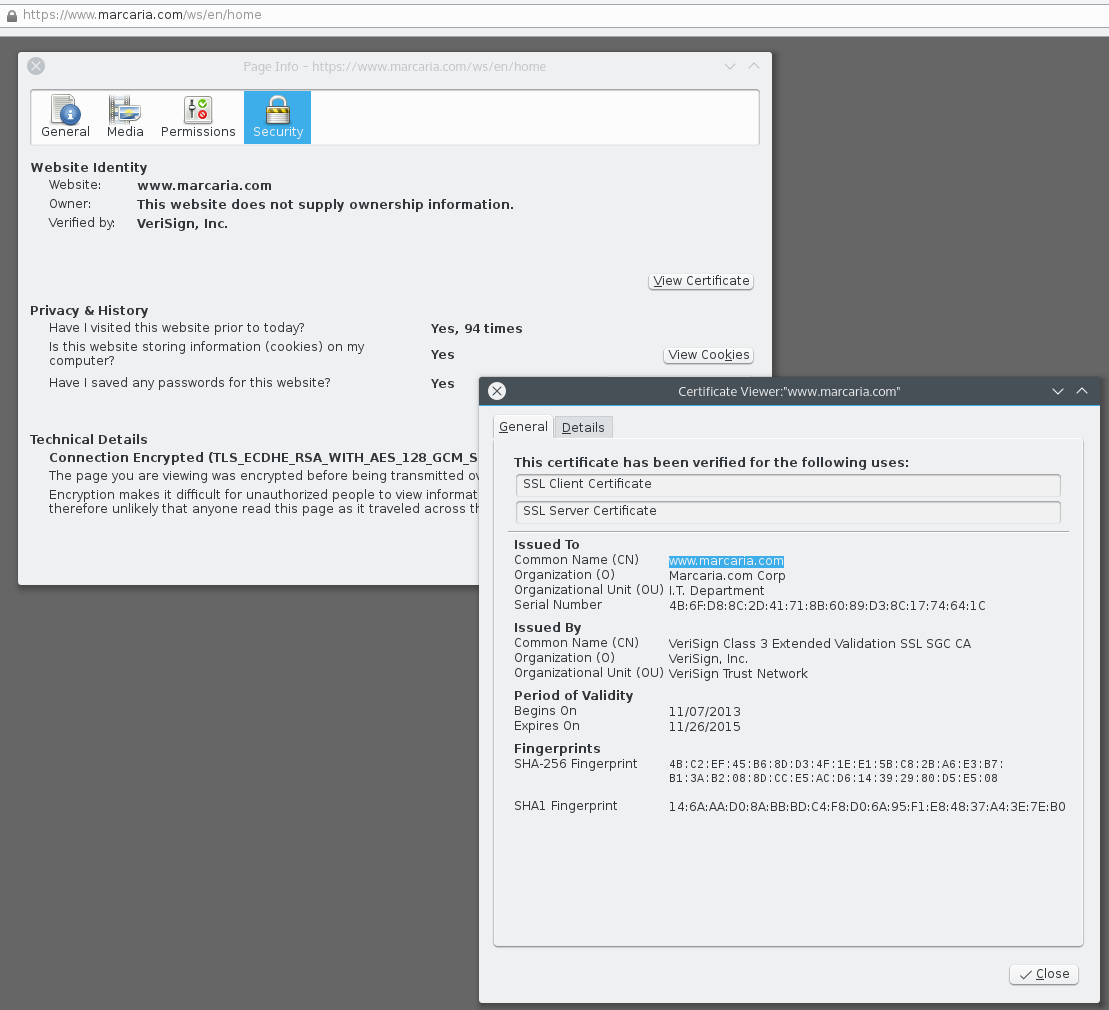Close Certificate Viewer via title bar X icon

497,391
